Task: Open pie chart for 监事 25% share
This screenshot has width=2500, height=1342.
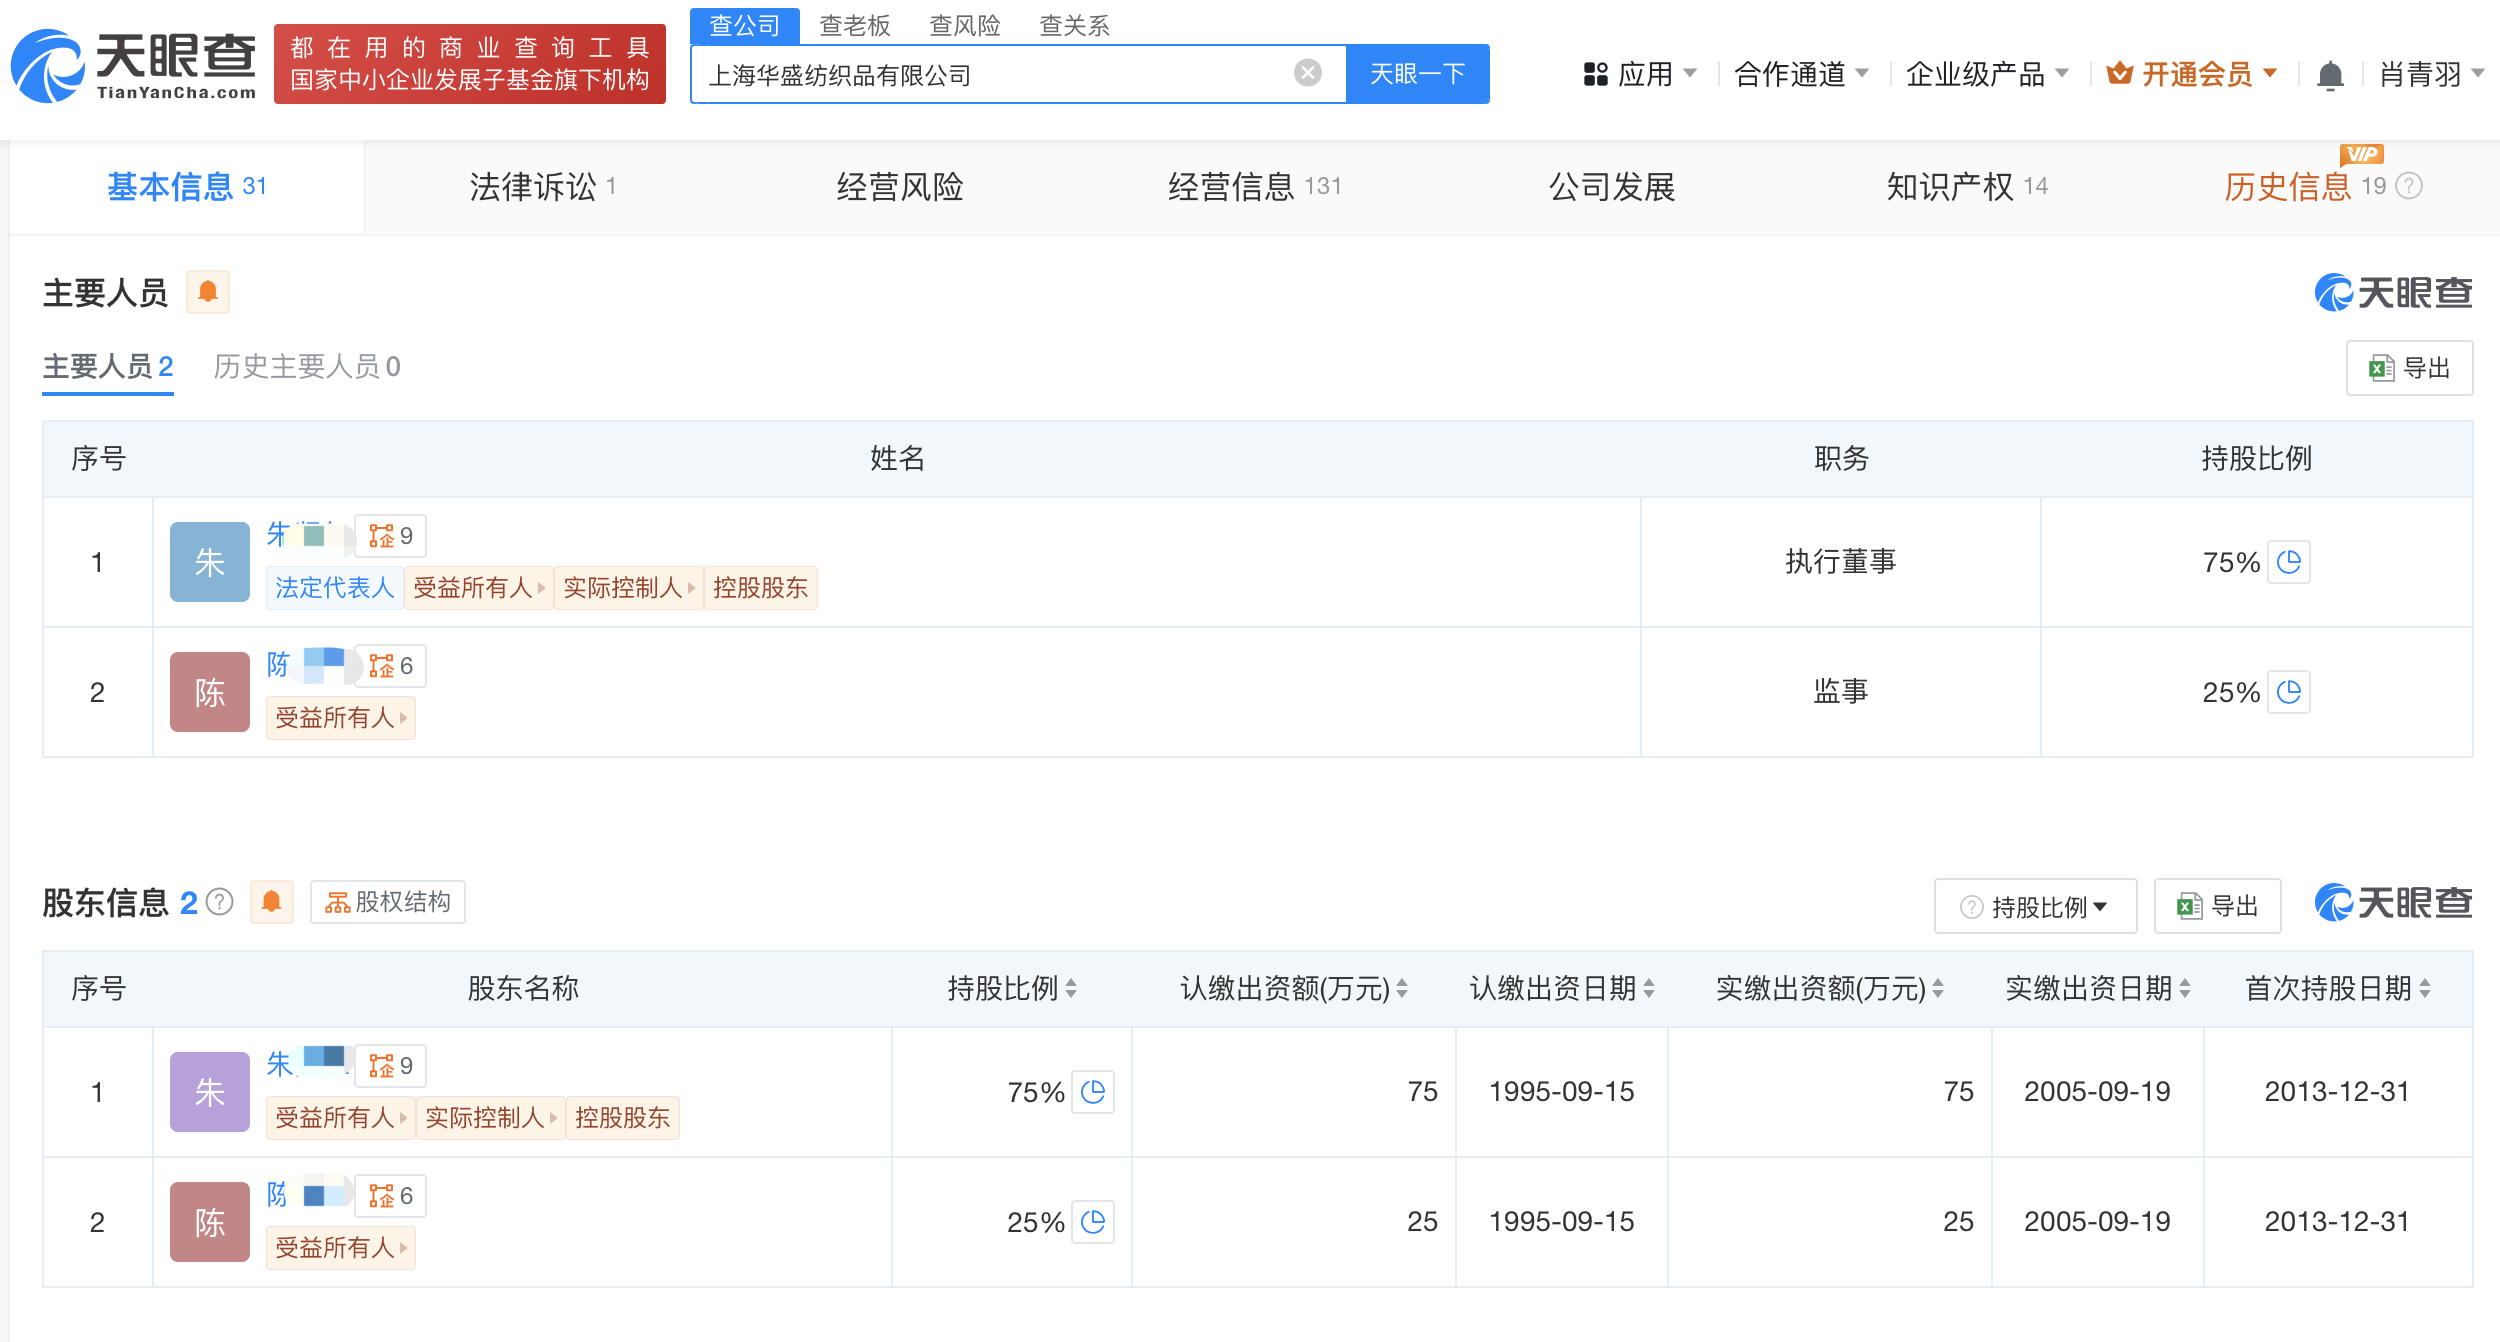Action: pyautogui.click(x=2288, y=692)
